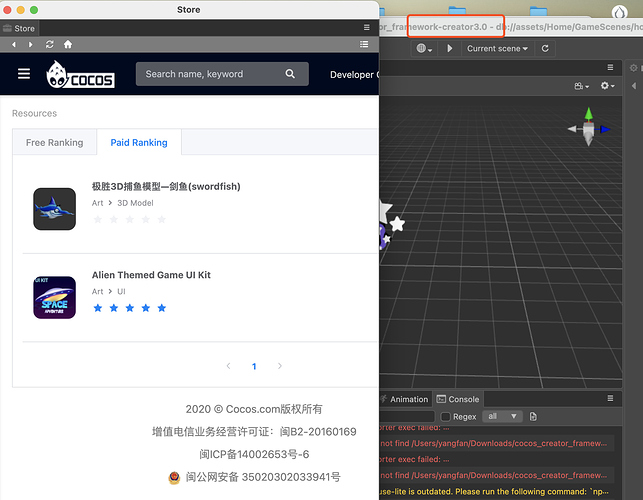The height and width of the screenshot is (500, 643).
Task: Open the Store home page icon
Action: [68, 44]
